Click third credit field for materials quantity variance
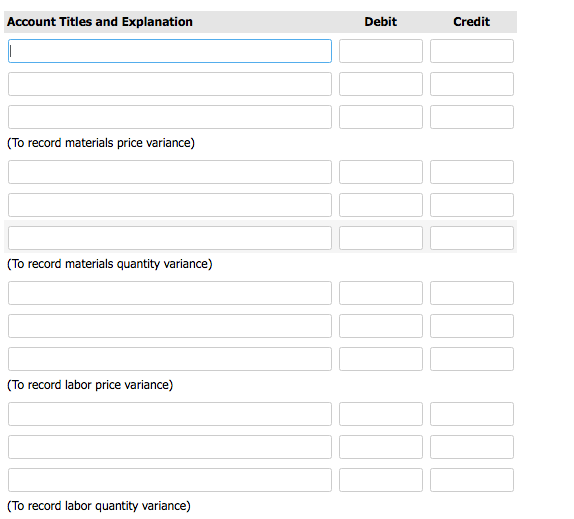Screen dimensions: 574x519 pos(472,238)
